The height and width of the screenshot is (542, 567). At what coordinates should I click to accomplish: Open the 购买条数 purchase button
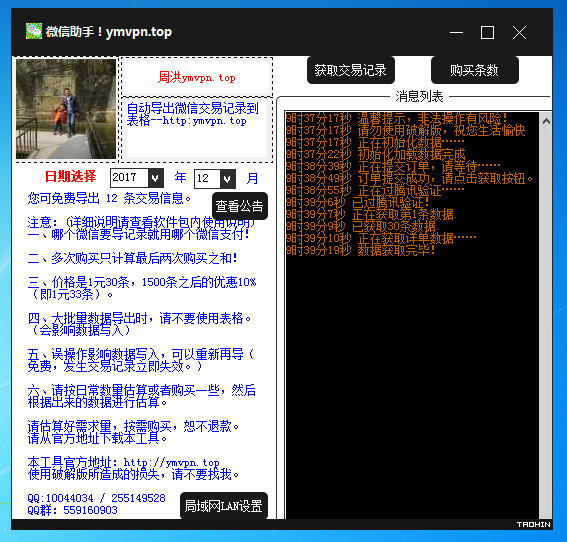point(474,70)
